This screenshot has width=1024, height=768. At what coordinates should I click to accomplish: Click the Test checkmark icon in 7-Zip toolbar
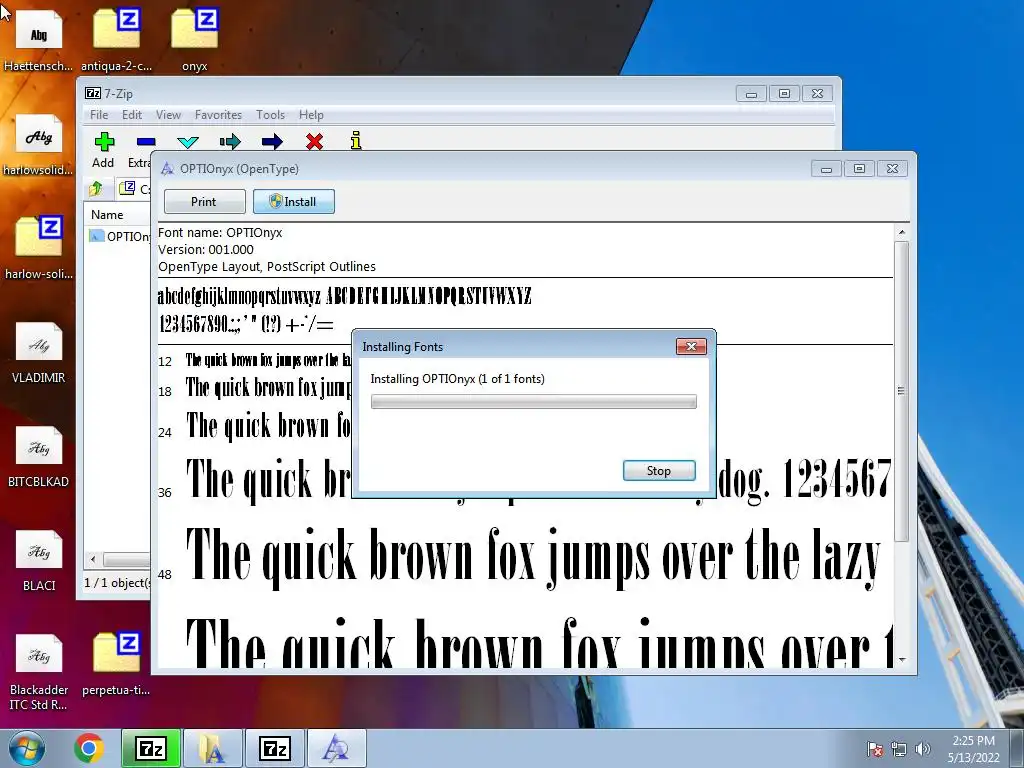188,141
